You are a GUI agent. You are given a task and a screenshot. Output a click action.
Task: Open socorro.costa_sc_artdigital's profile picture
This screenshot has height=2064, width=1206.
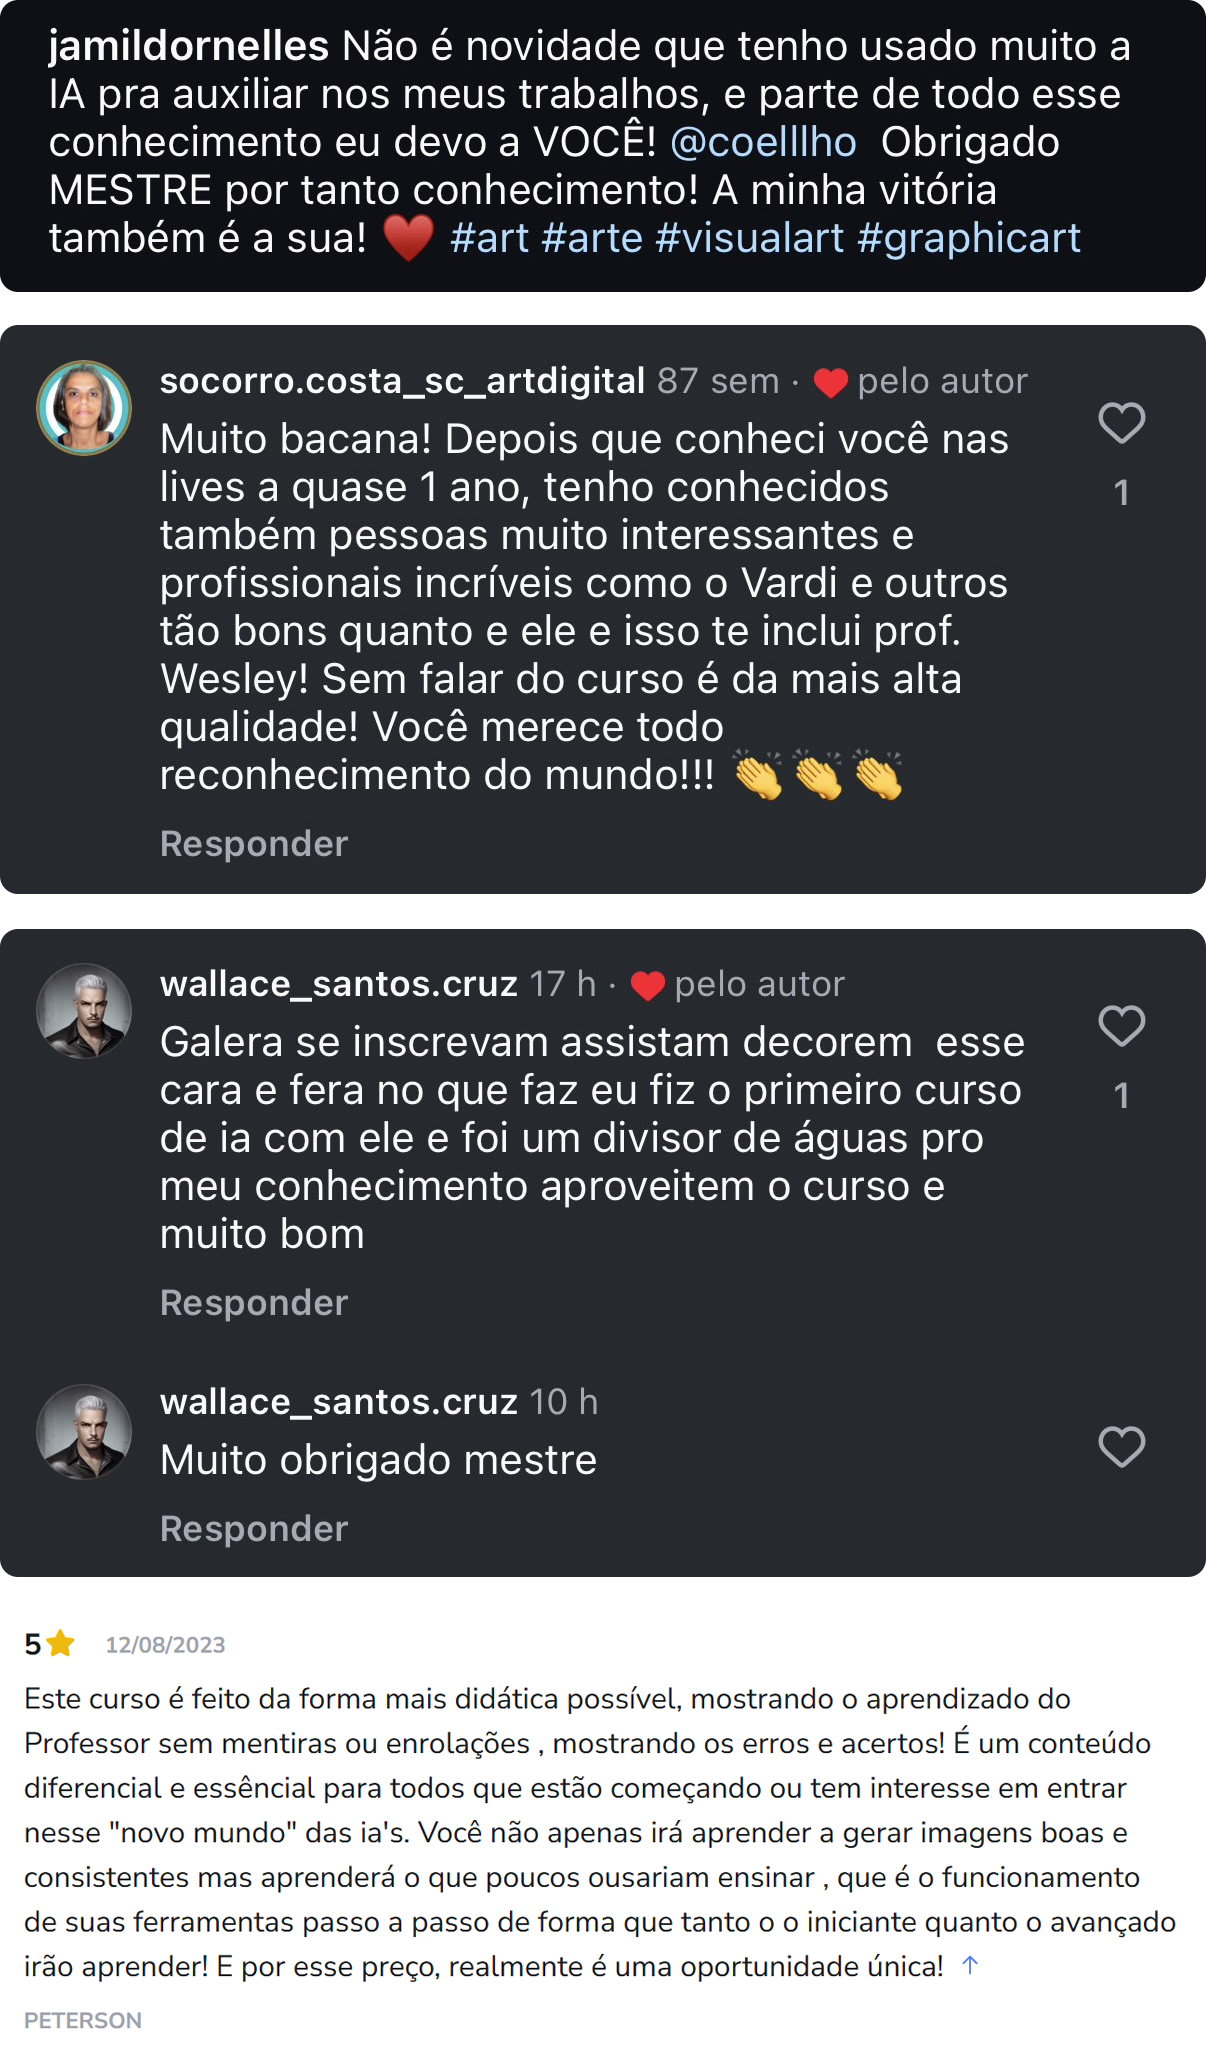pyautogui.click(x=84, y=408)
